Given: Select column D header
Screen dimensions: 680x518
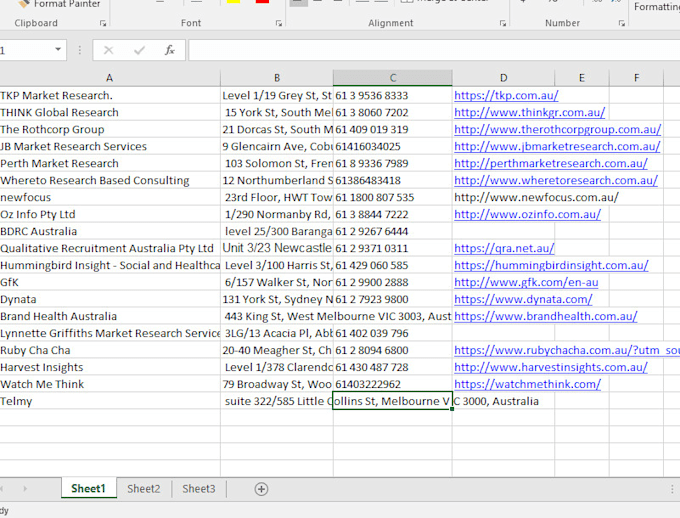Looking at the screenshot, I should tap(503, 78).
